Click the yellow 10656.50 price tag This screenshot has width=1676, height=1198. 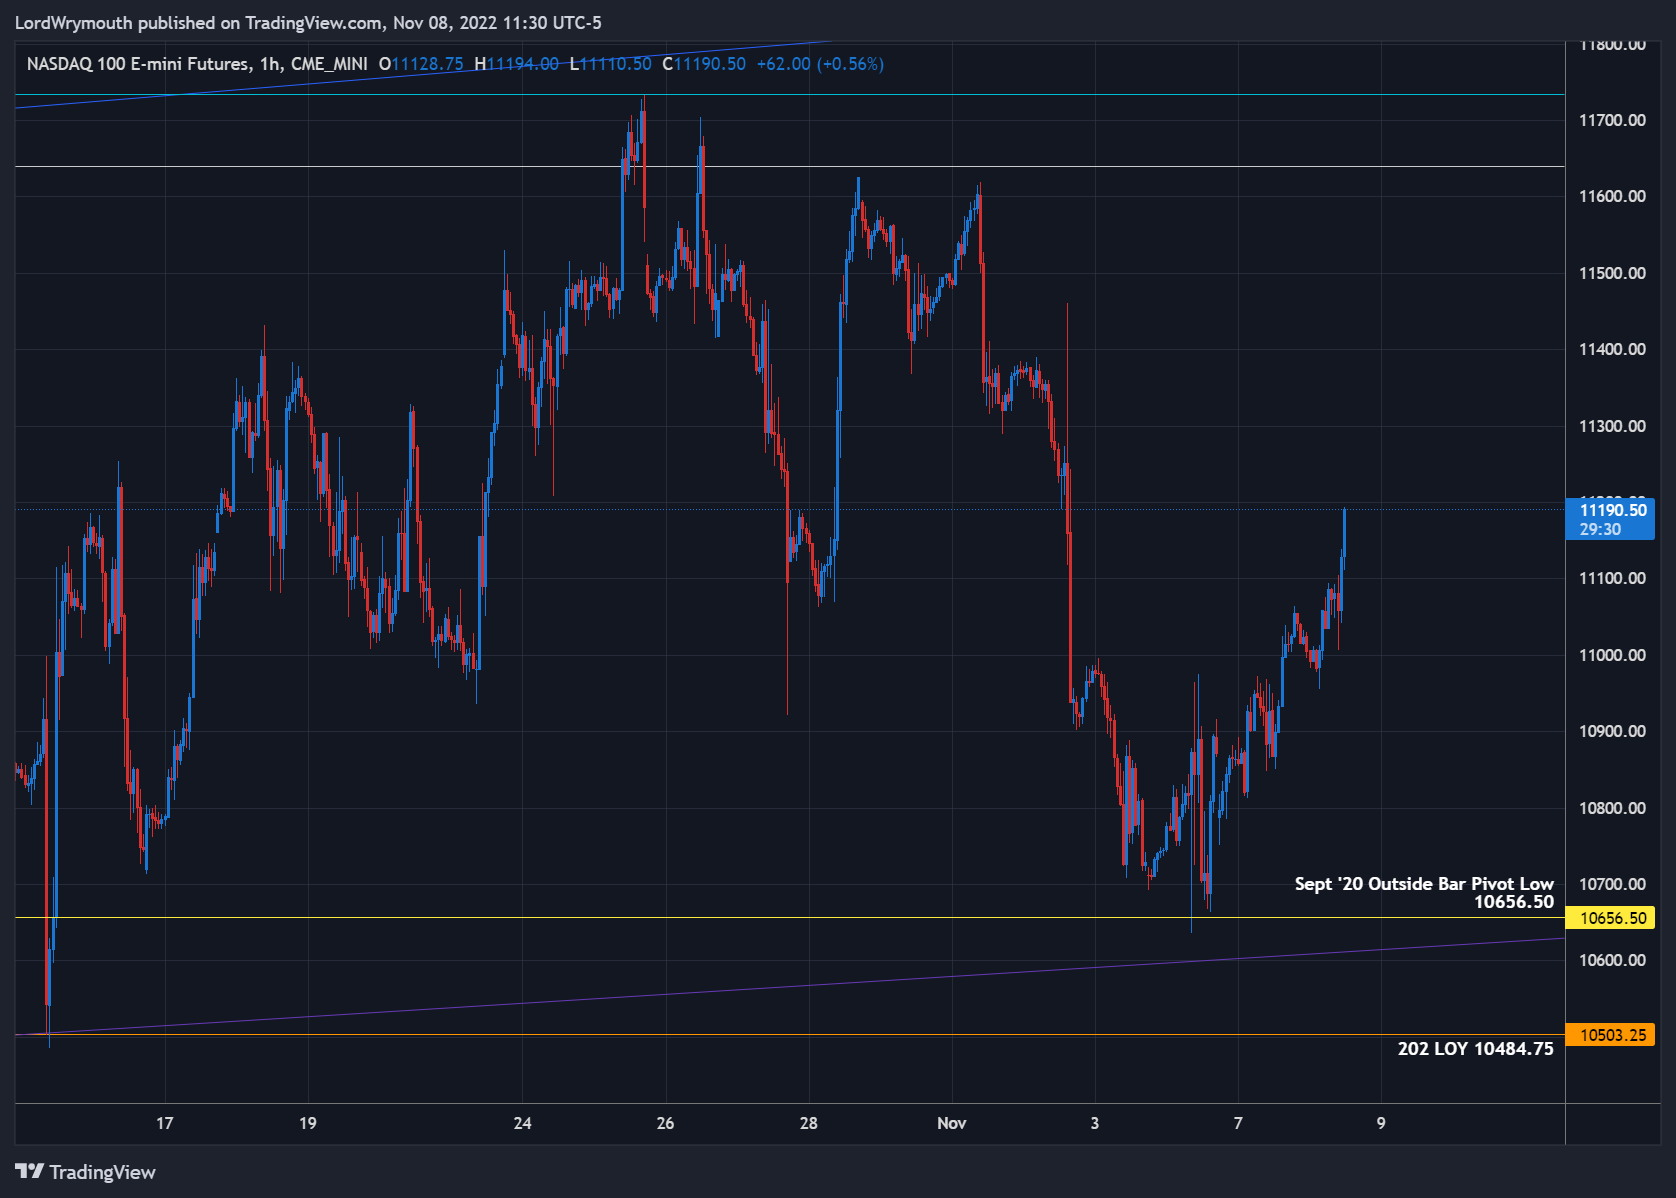[x=1611, y=918]
